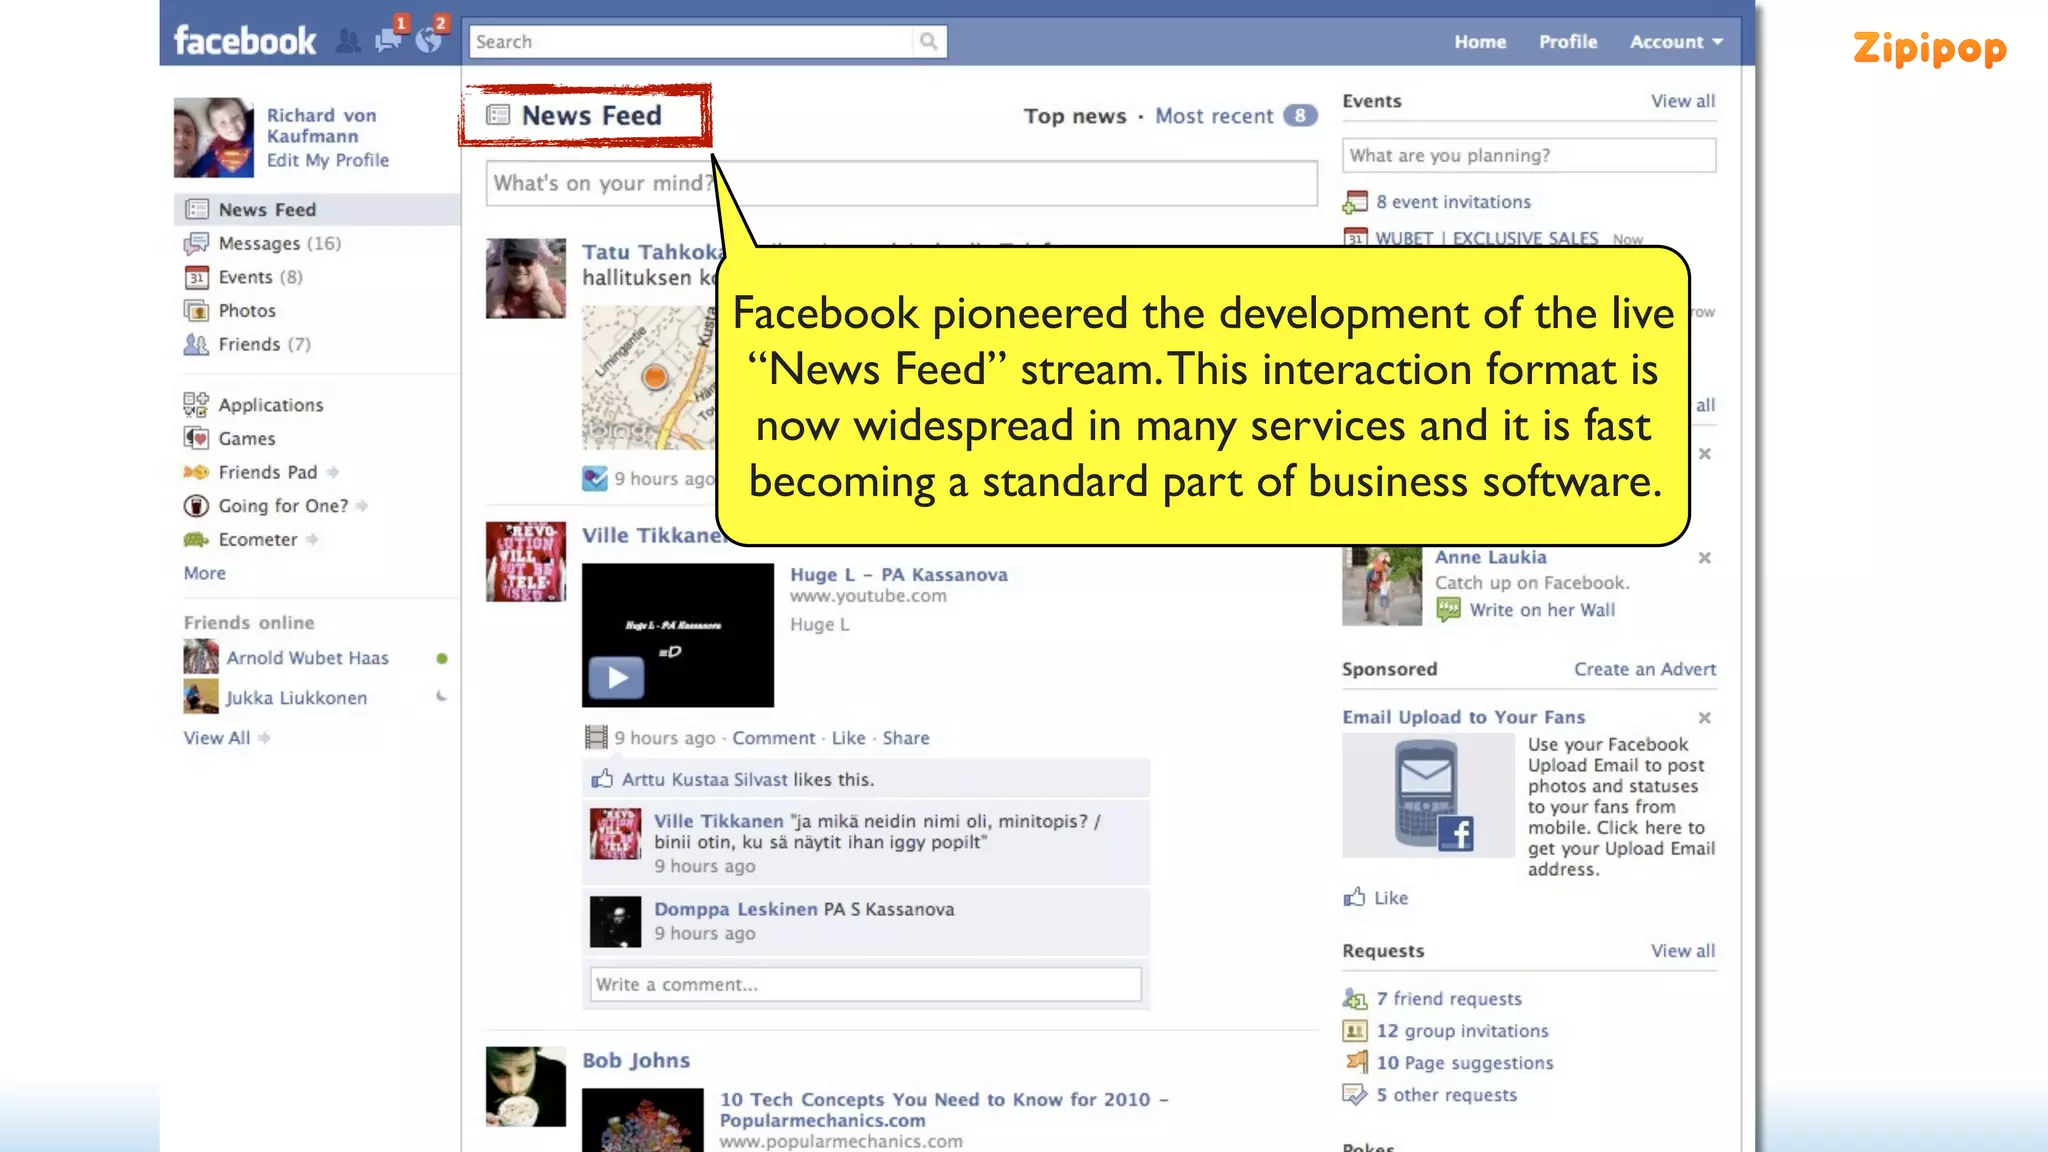Open chat with Arnold Wubet Haas

click(307, 658)
